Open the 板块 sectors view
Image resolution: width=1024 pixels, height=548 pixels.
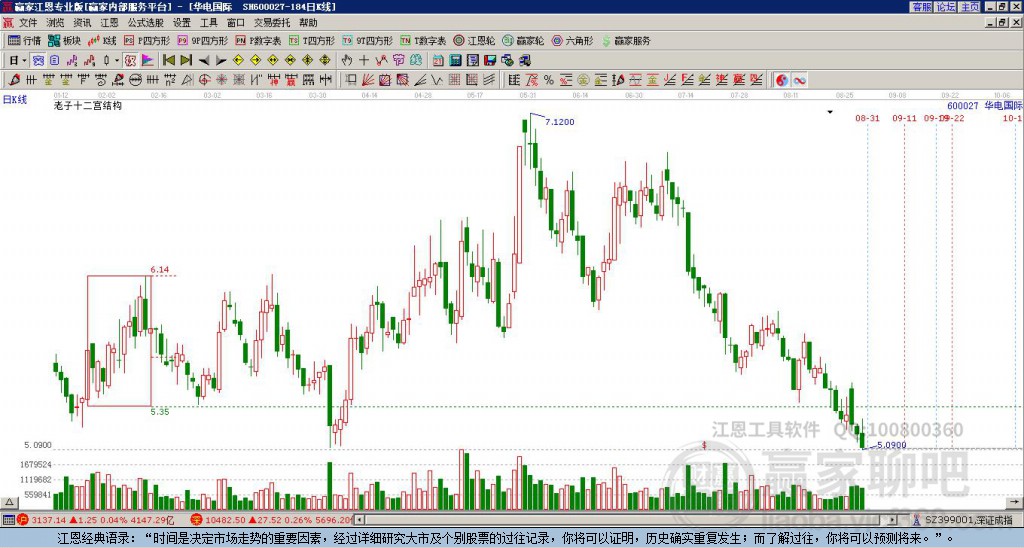65,40
